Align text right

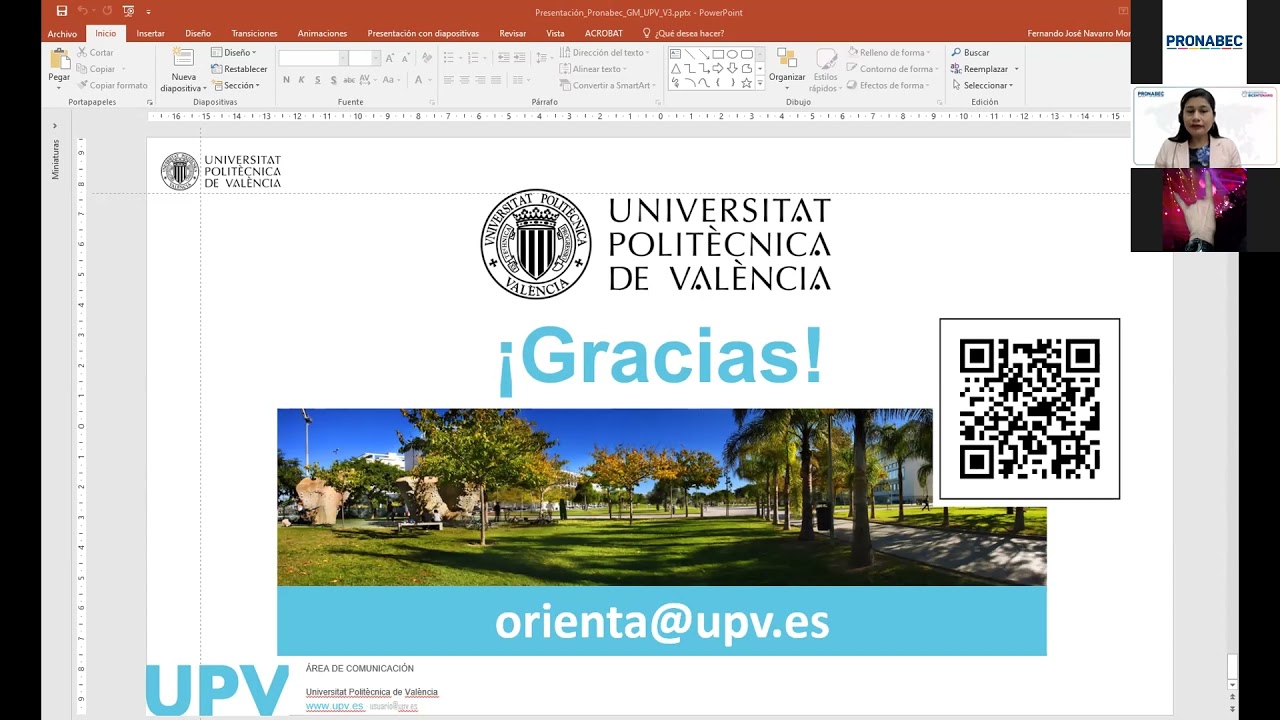coord(480,80)
